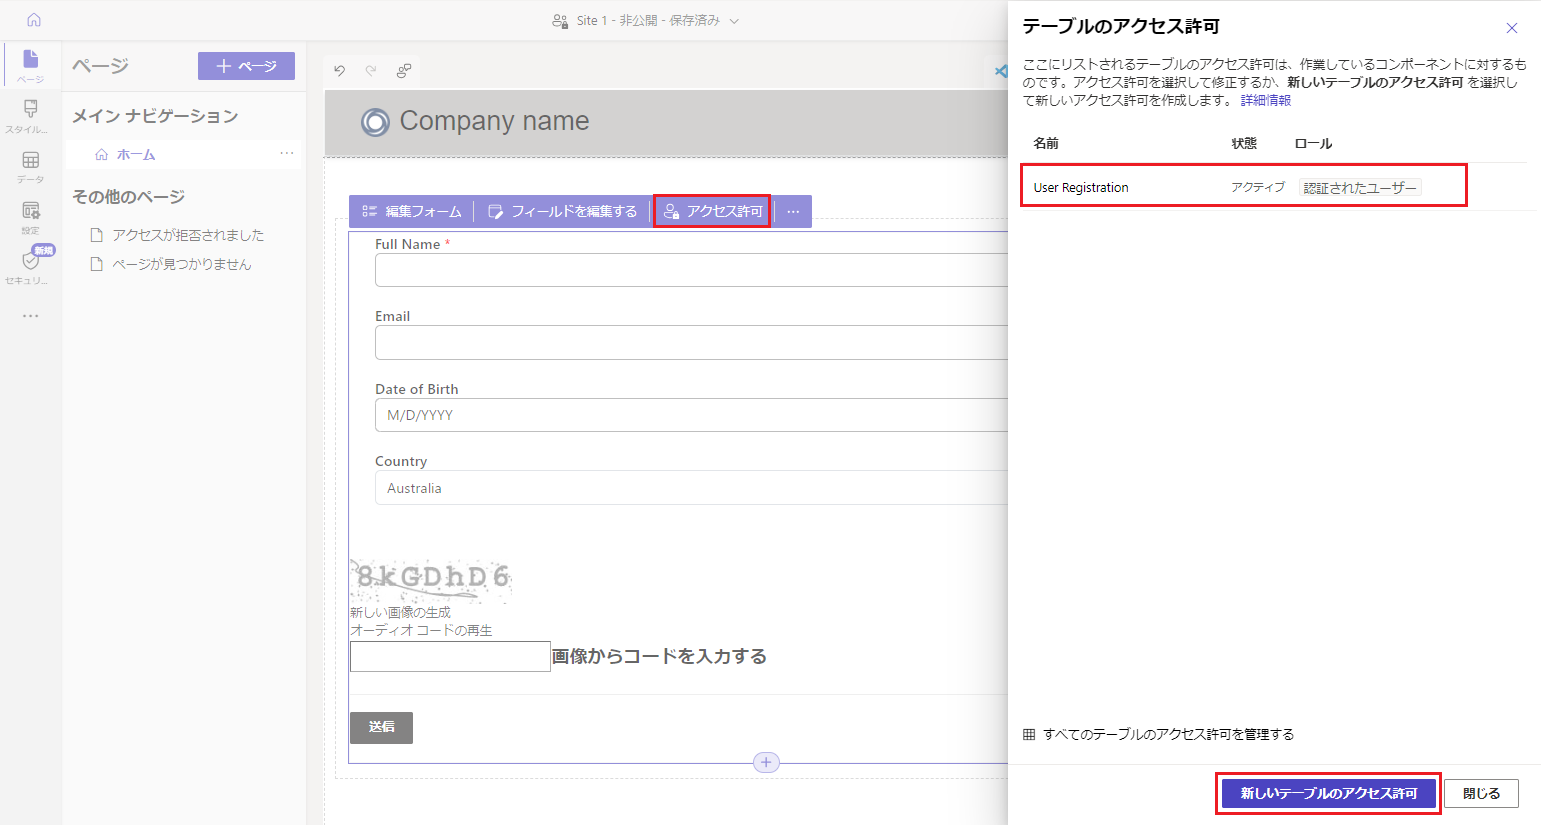The height and width of the screenshot is (827, 1541).
Task: Select the アクセスが拒否されました page
Action: click(188, 235)
